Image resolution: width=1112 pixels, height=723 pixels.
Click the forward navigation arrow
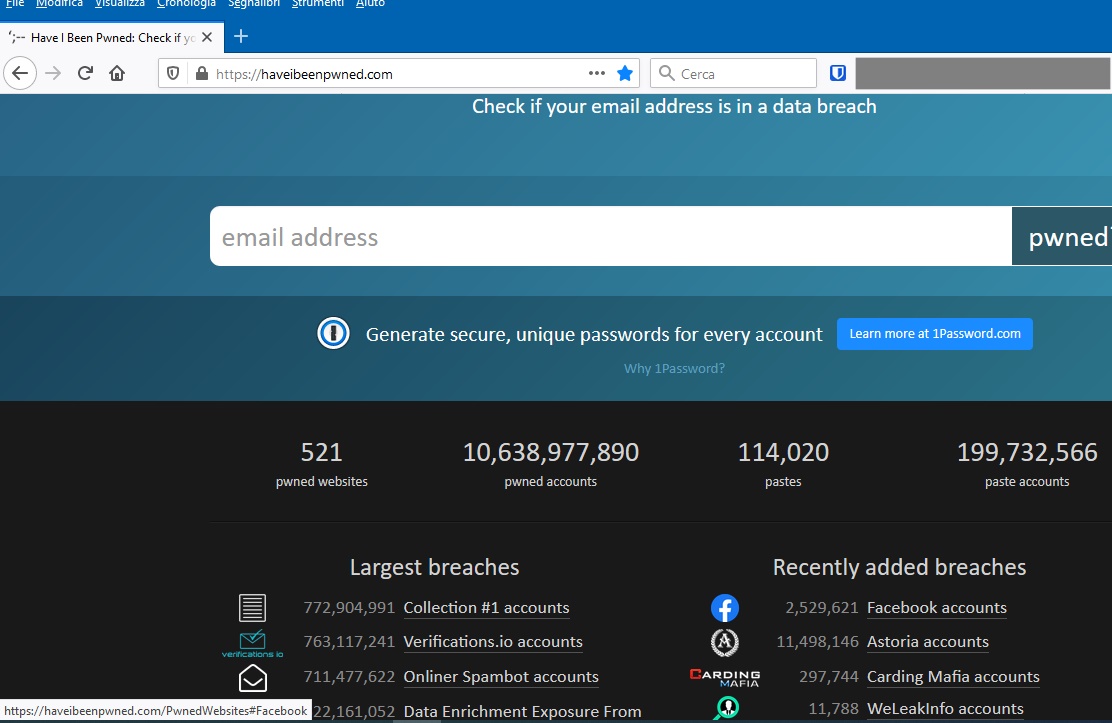53,73
